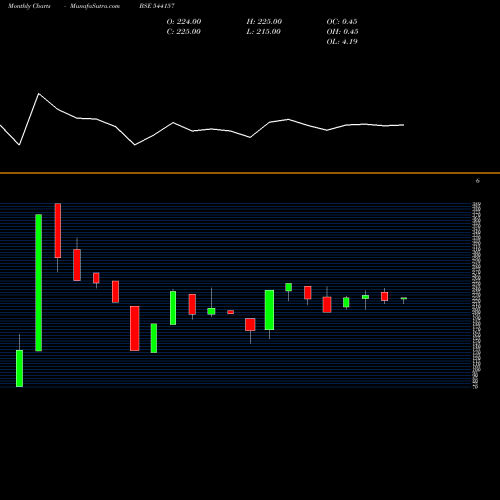
Task: Click the low price L: 215.00
Action: coord(263,32)
